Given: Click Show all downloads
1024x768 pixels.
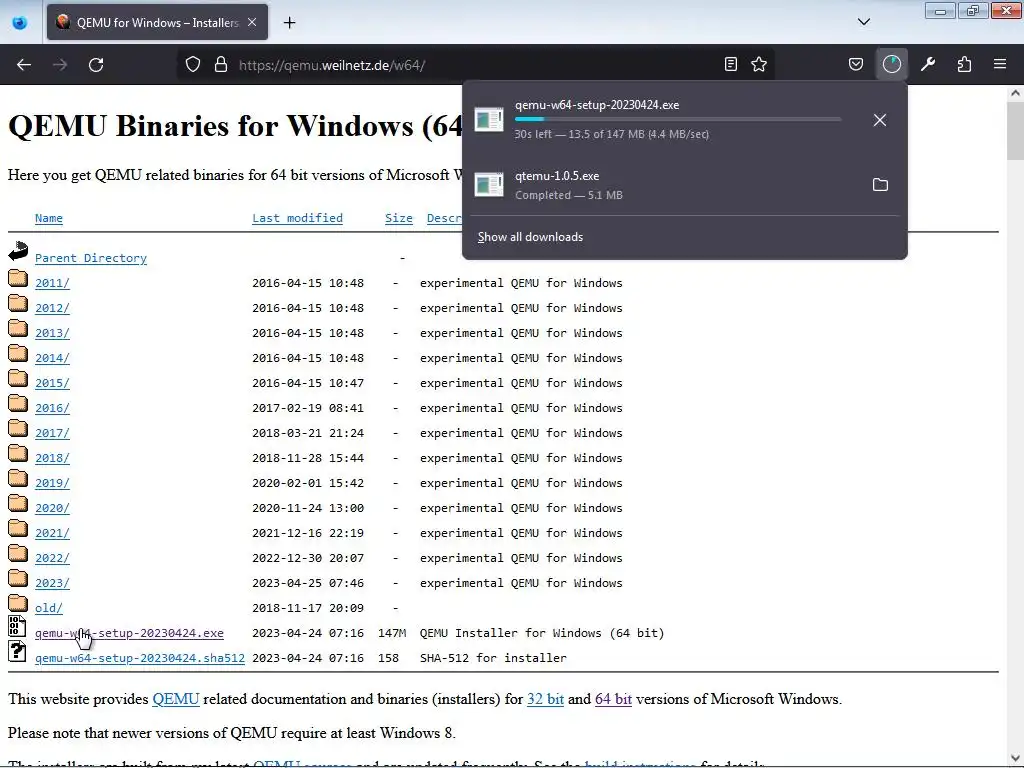Looking at the screenshot, I should [530, 237].
